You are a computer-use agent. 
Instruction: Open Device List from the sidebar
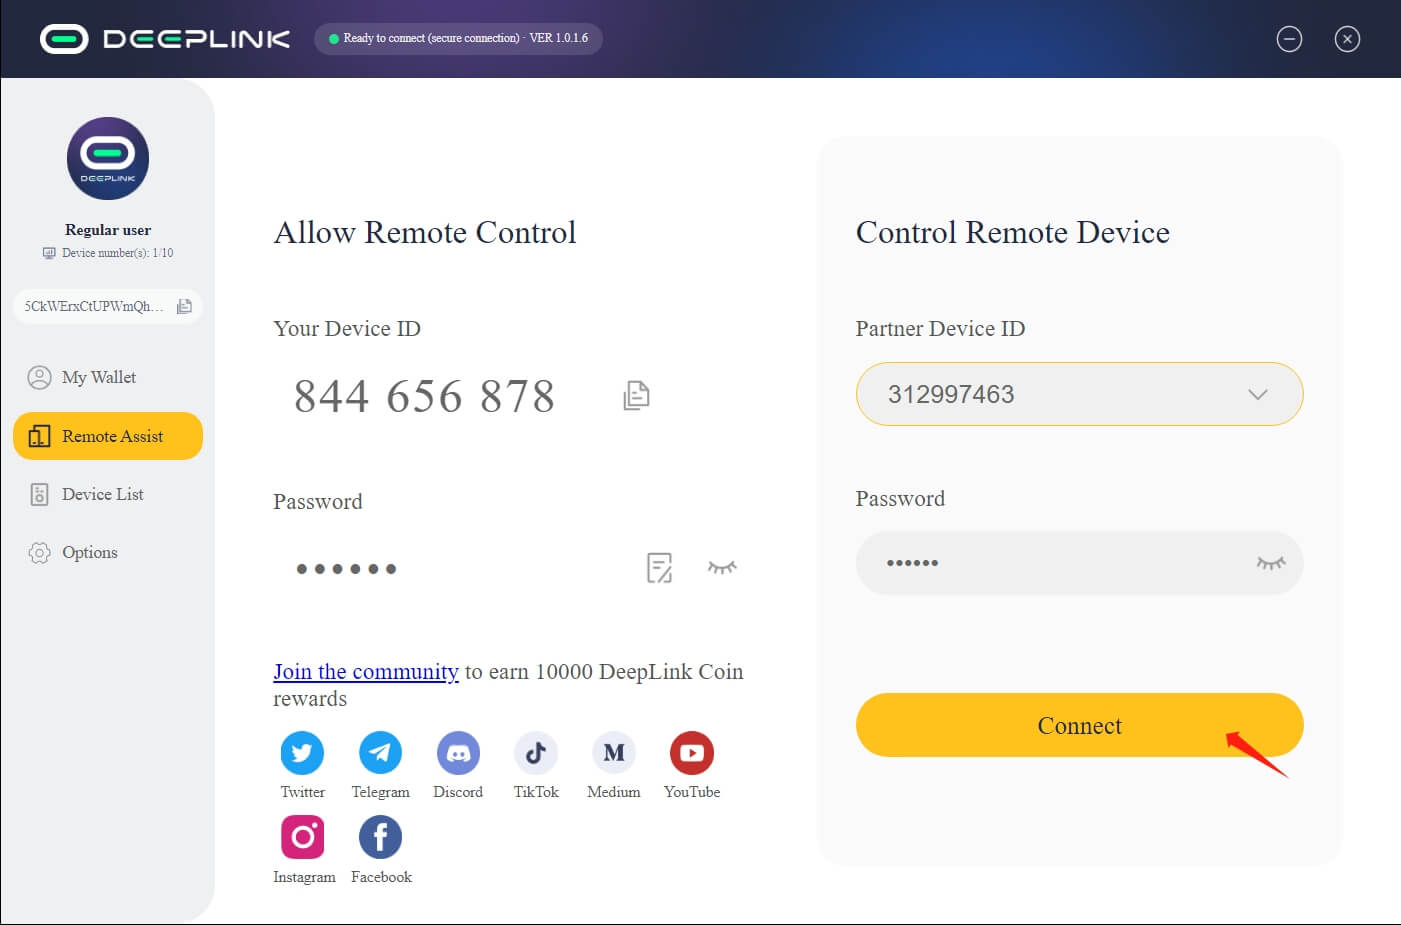[108, 494]
